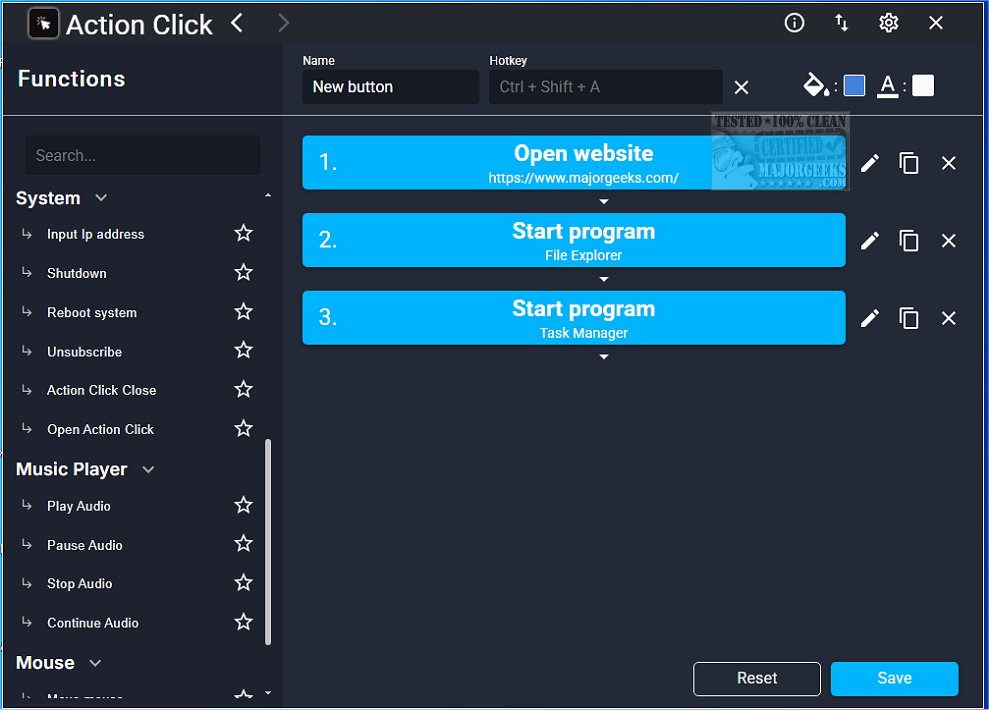
Task: Choose the Open Action Click function
Action: coord(100,429)
